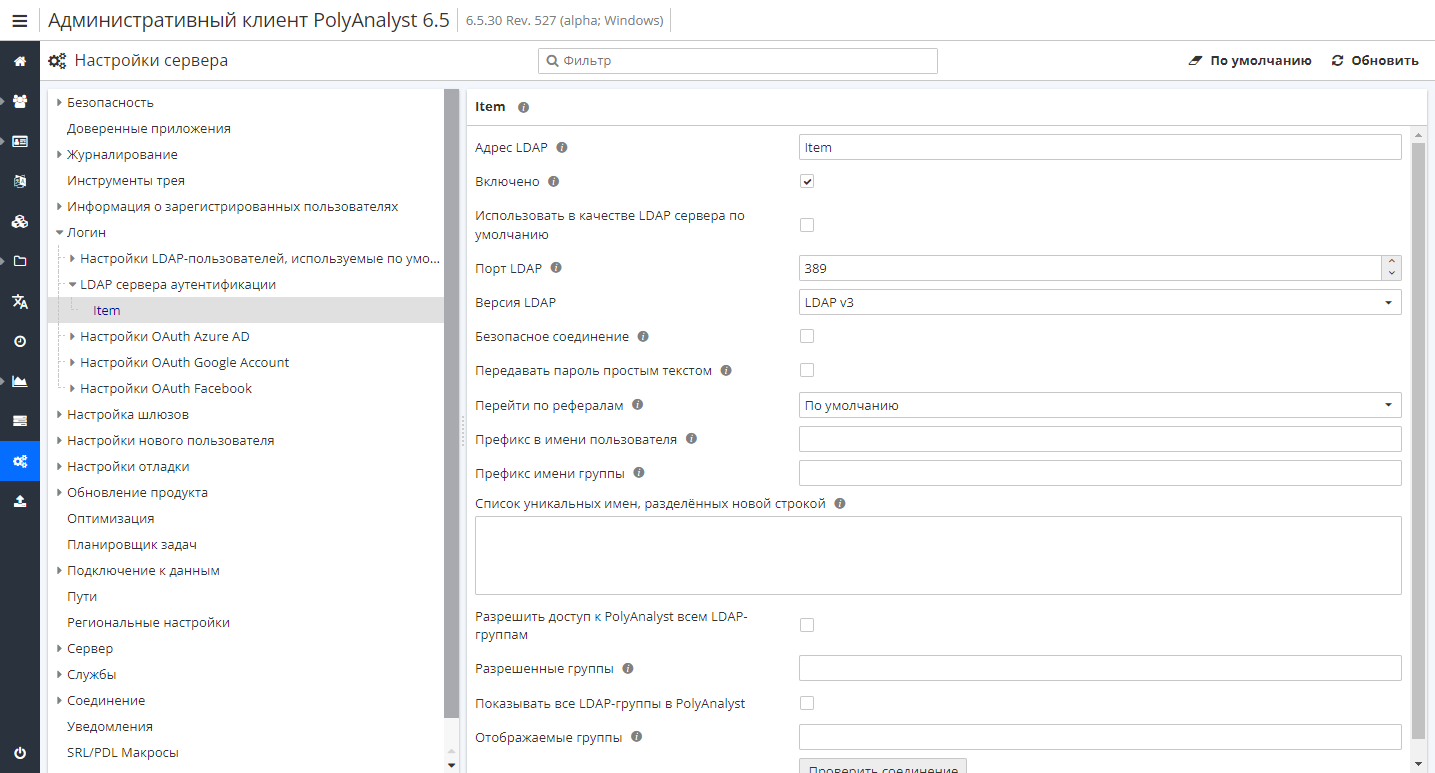1435x773 pixels.
Task: Focus the Фильтр search field
Action: (738, 61)
